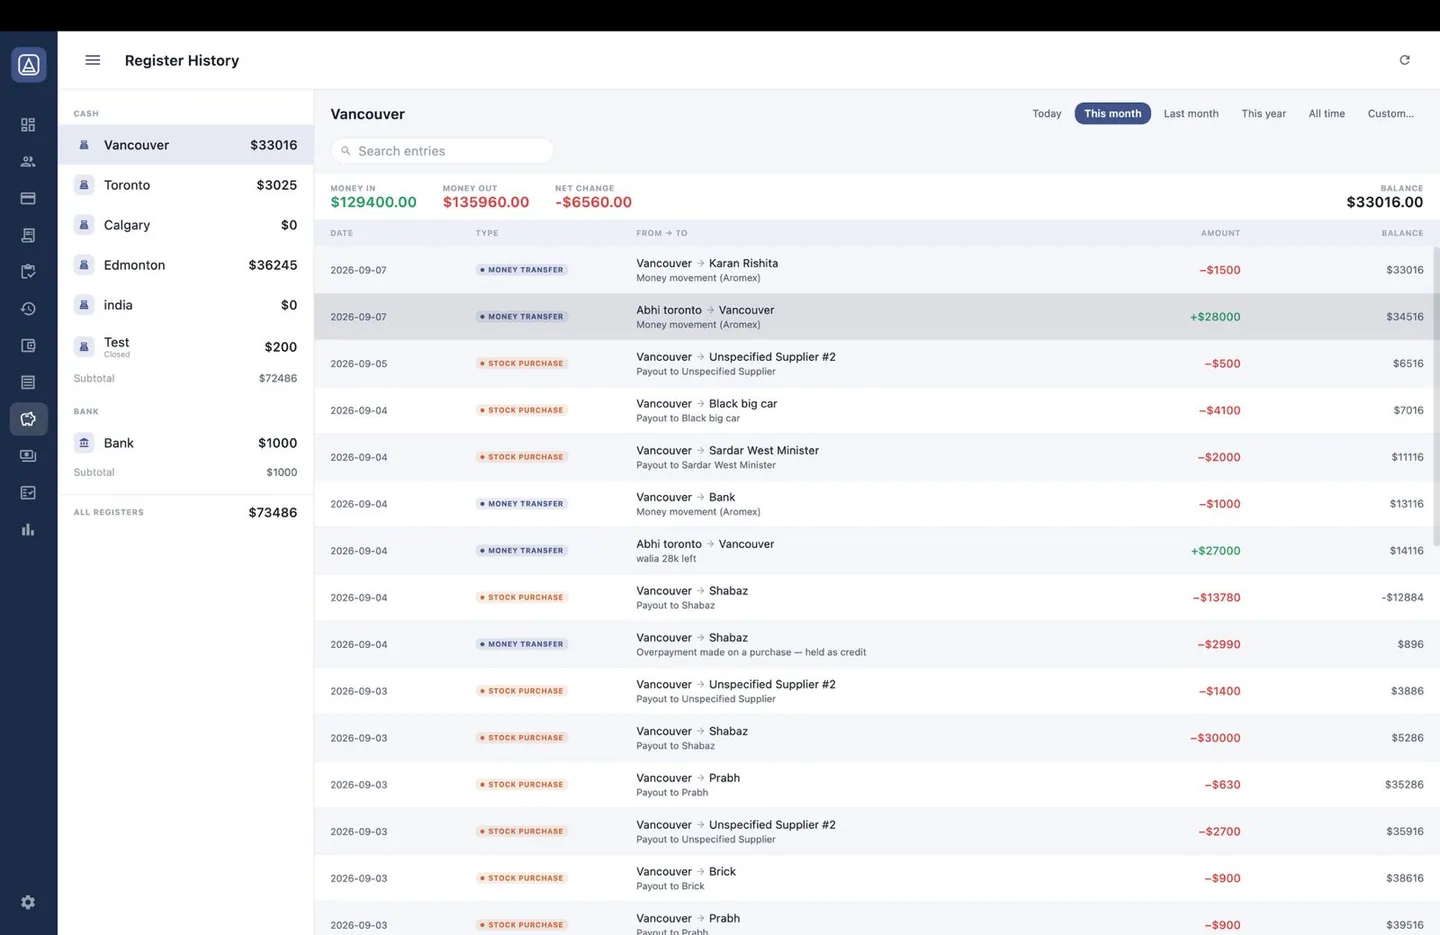Click the app logo in the sidebar
Viewport: 1440px width, 935px height.
28,65
